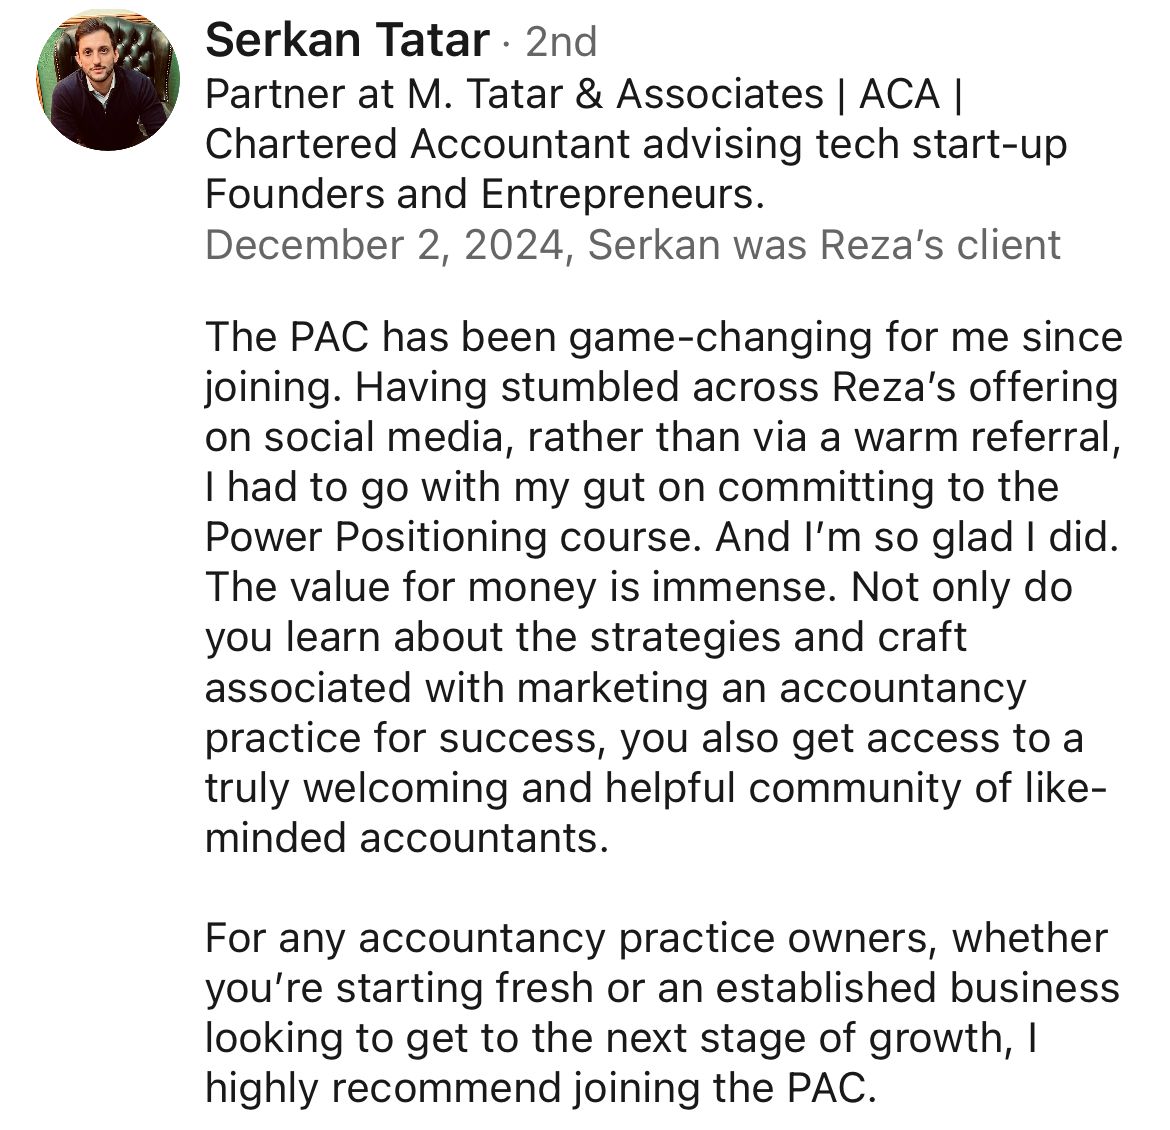Click the words 'Reza's offering'

[x=981, y=388]
